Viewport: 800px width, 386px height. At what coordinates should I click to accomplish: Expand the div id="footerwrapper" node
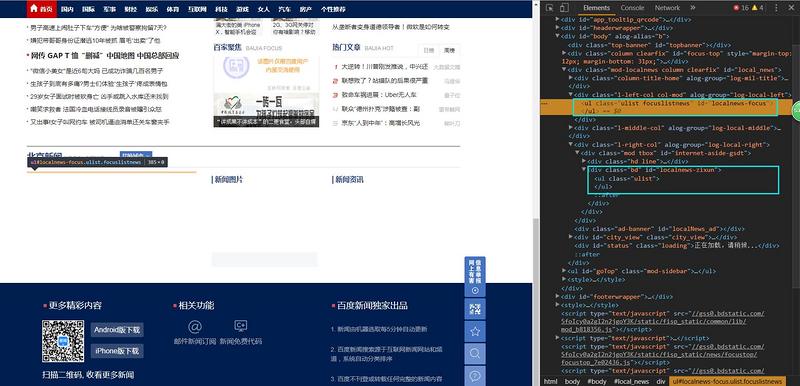557,296
